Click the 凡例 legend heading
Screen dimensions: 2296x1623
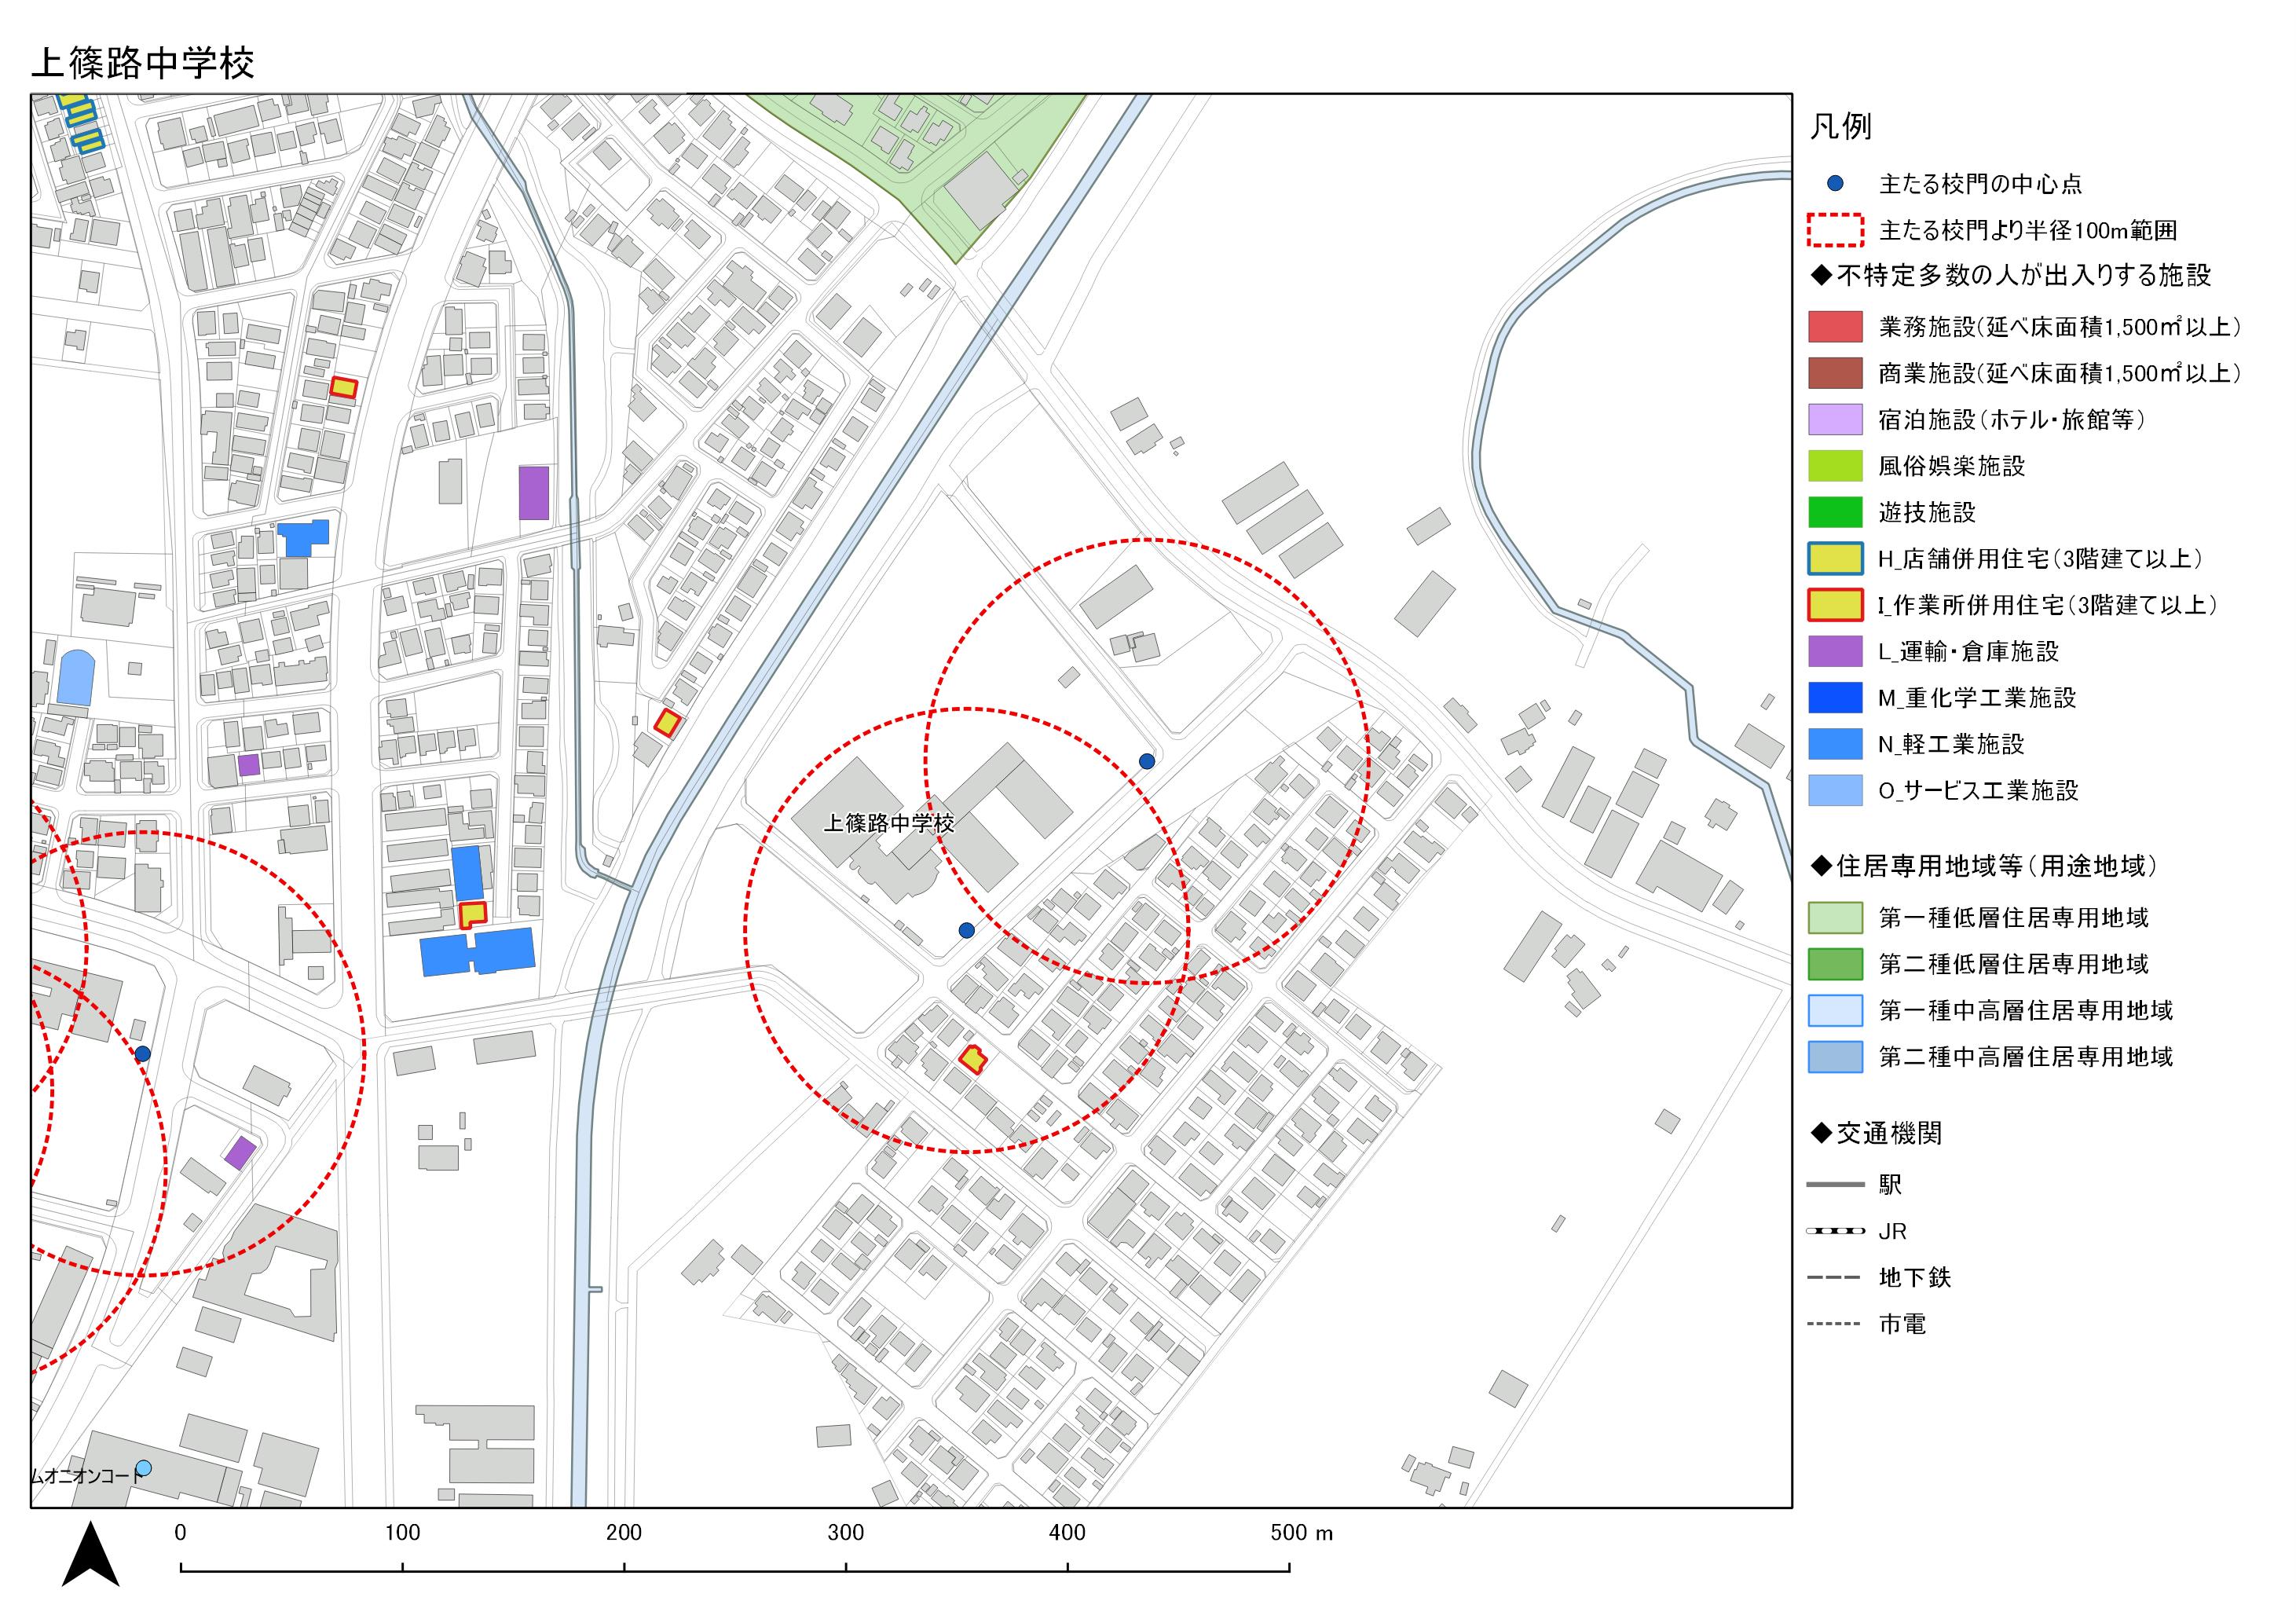tap(1840, 127)
